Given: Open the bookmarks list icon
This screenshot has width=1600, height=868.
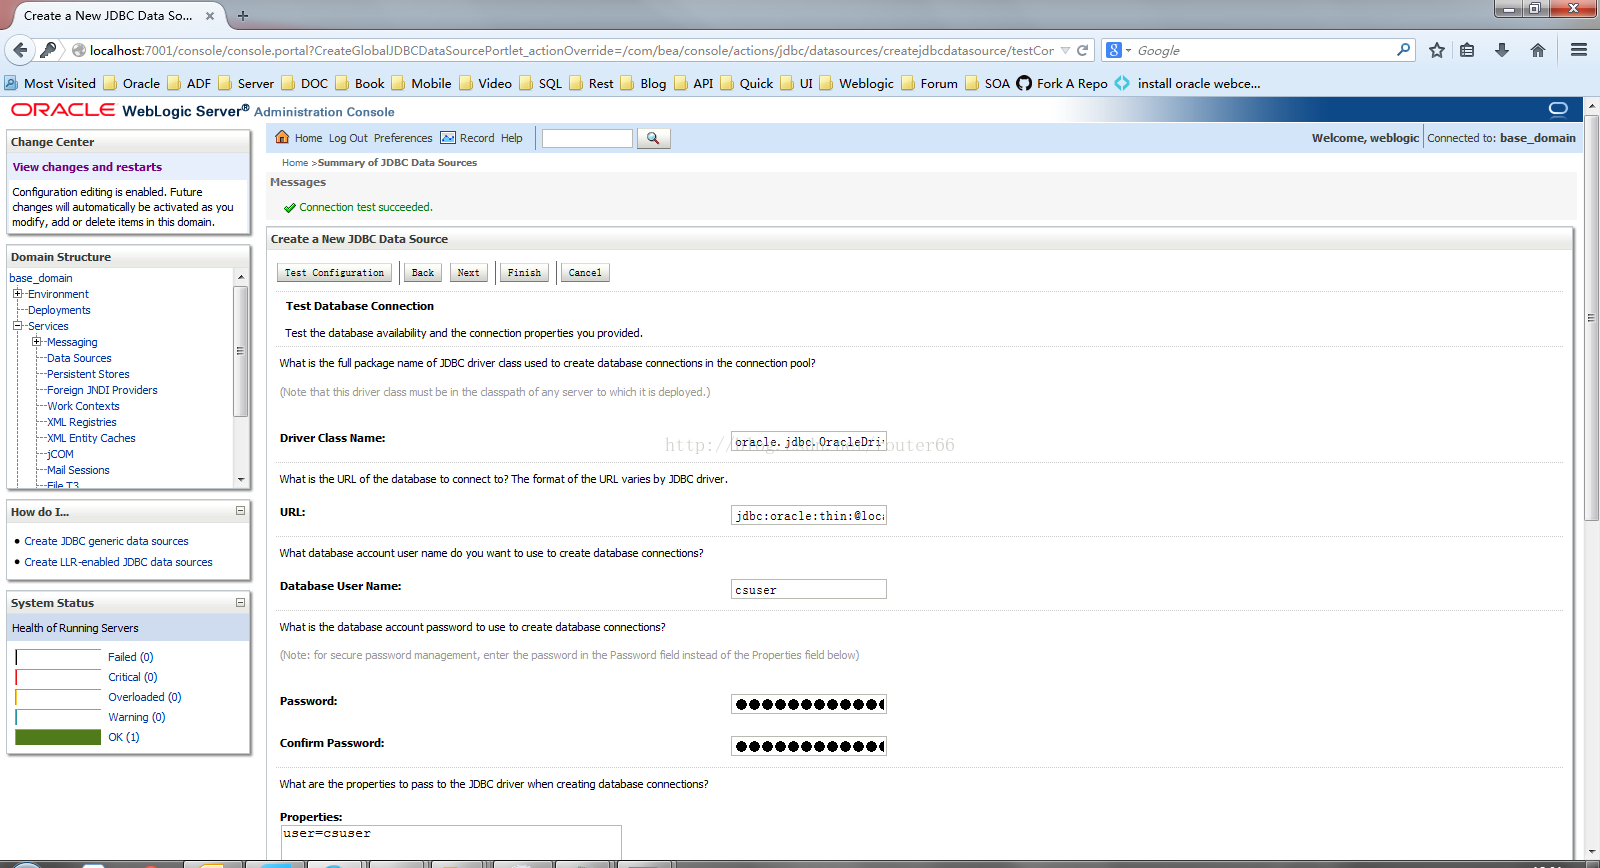Looking at the screenshot, I should click(1467, 50).
